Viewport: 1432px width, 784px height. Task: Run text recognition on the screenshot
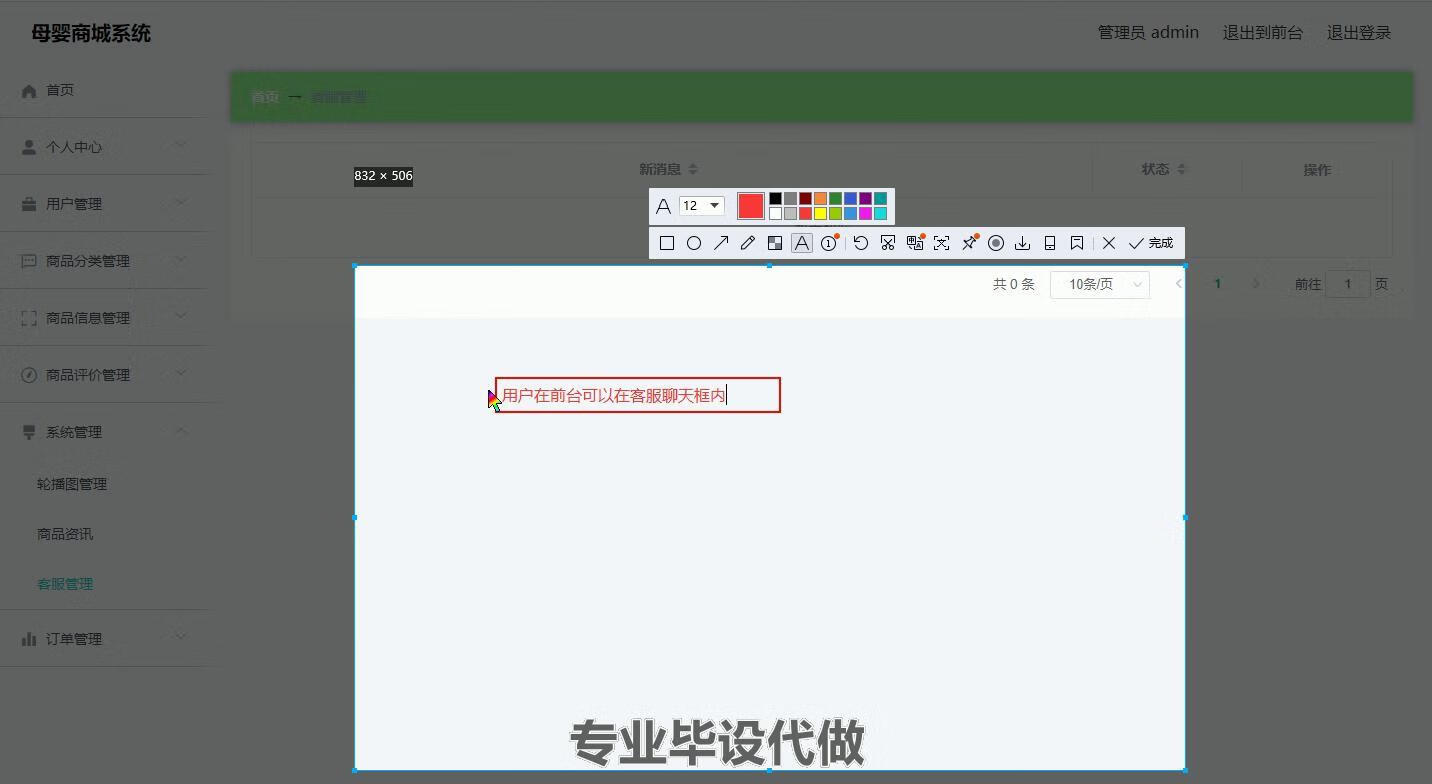click(x=941, y=243)
